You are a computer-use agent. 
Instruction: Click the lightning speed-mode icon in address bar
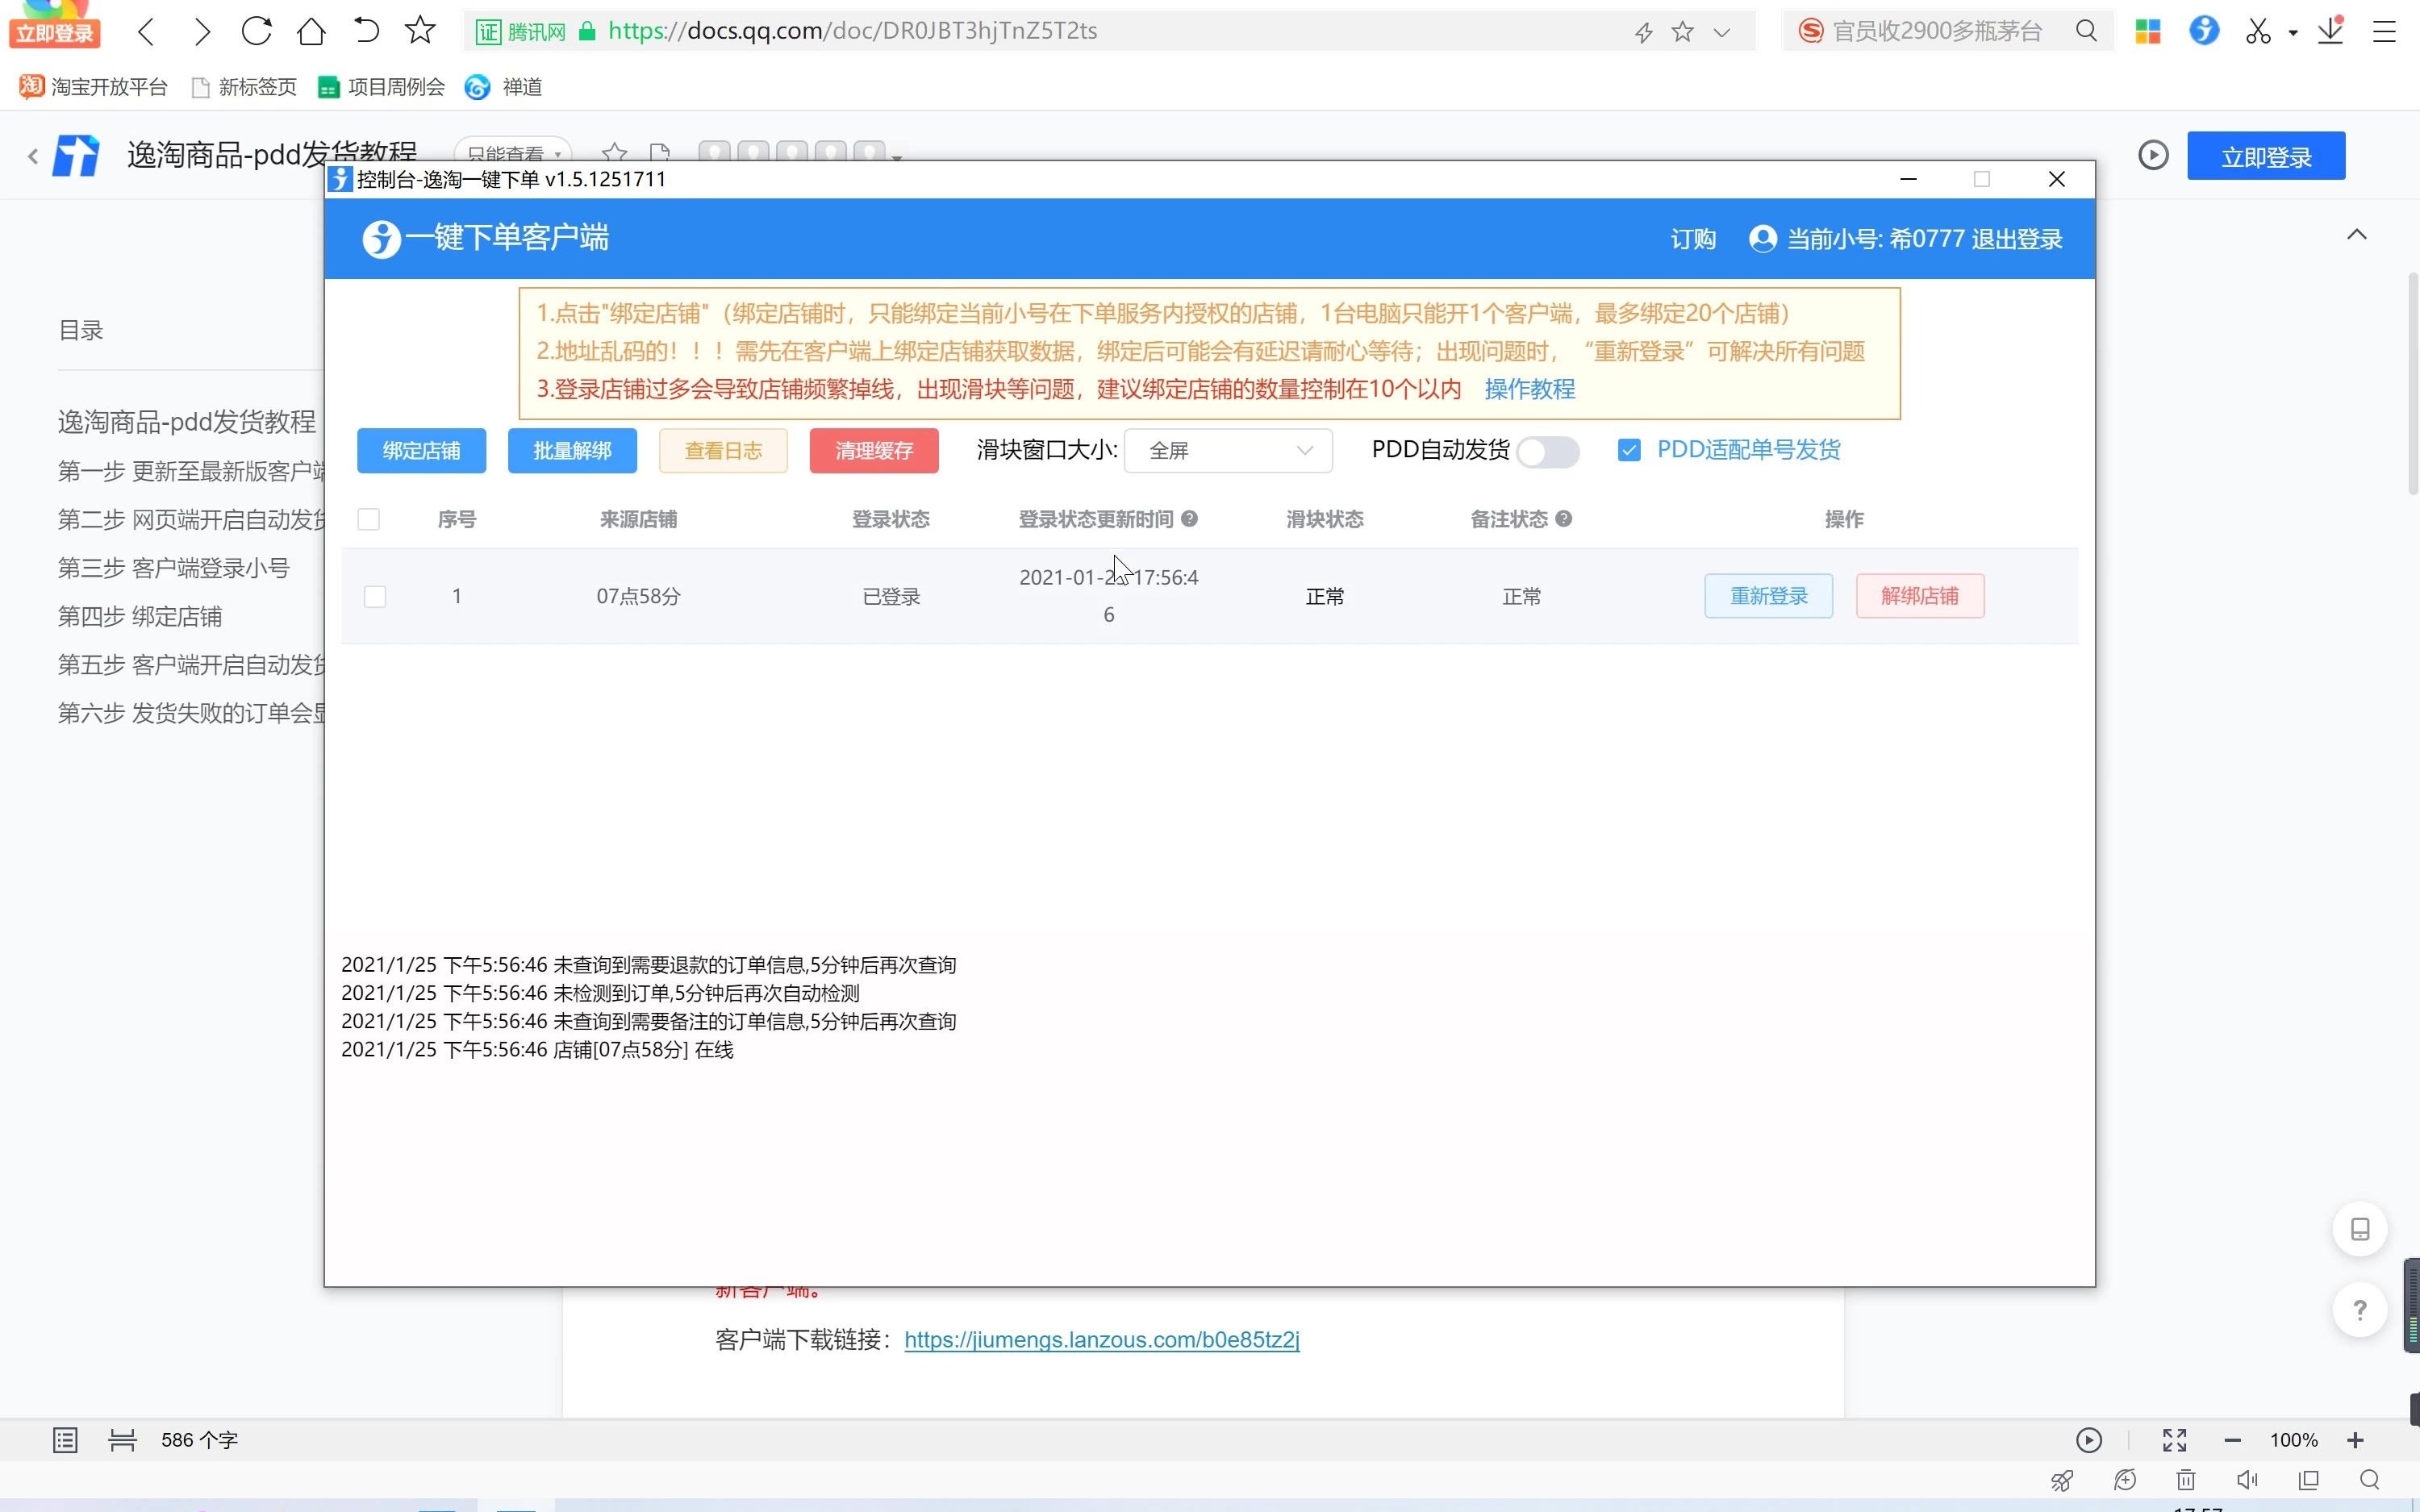[x=1643, y=32]
